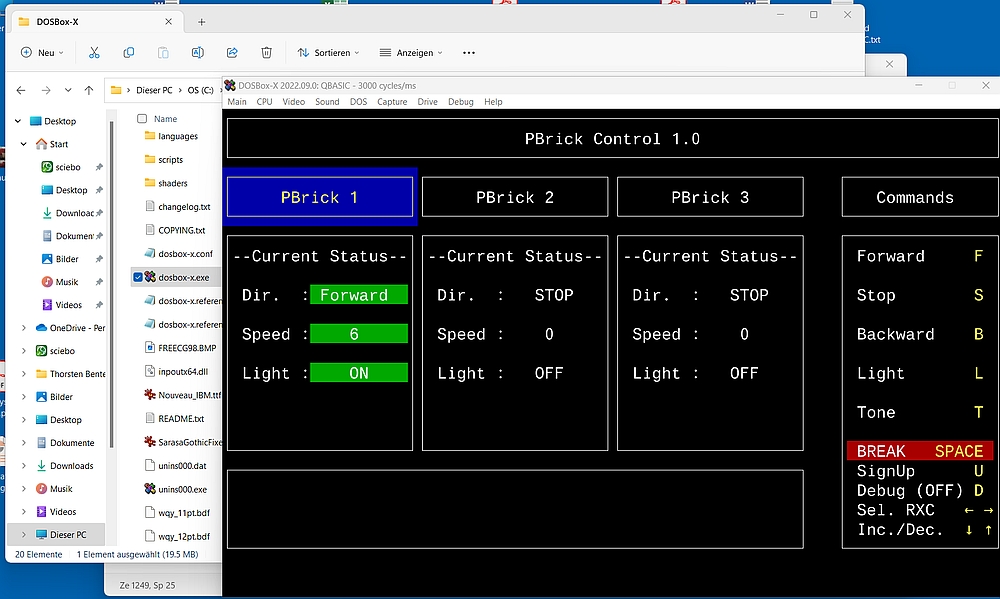
Task: Expand the Downloads tree node
Action: point(24,466)
